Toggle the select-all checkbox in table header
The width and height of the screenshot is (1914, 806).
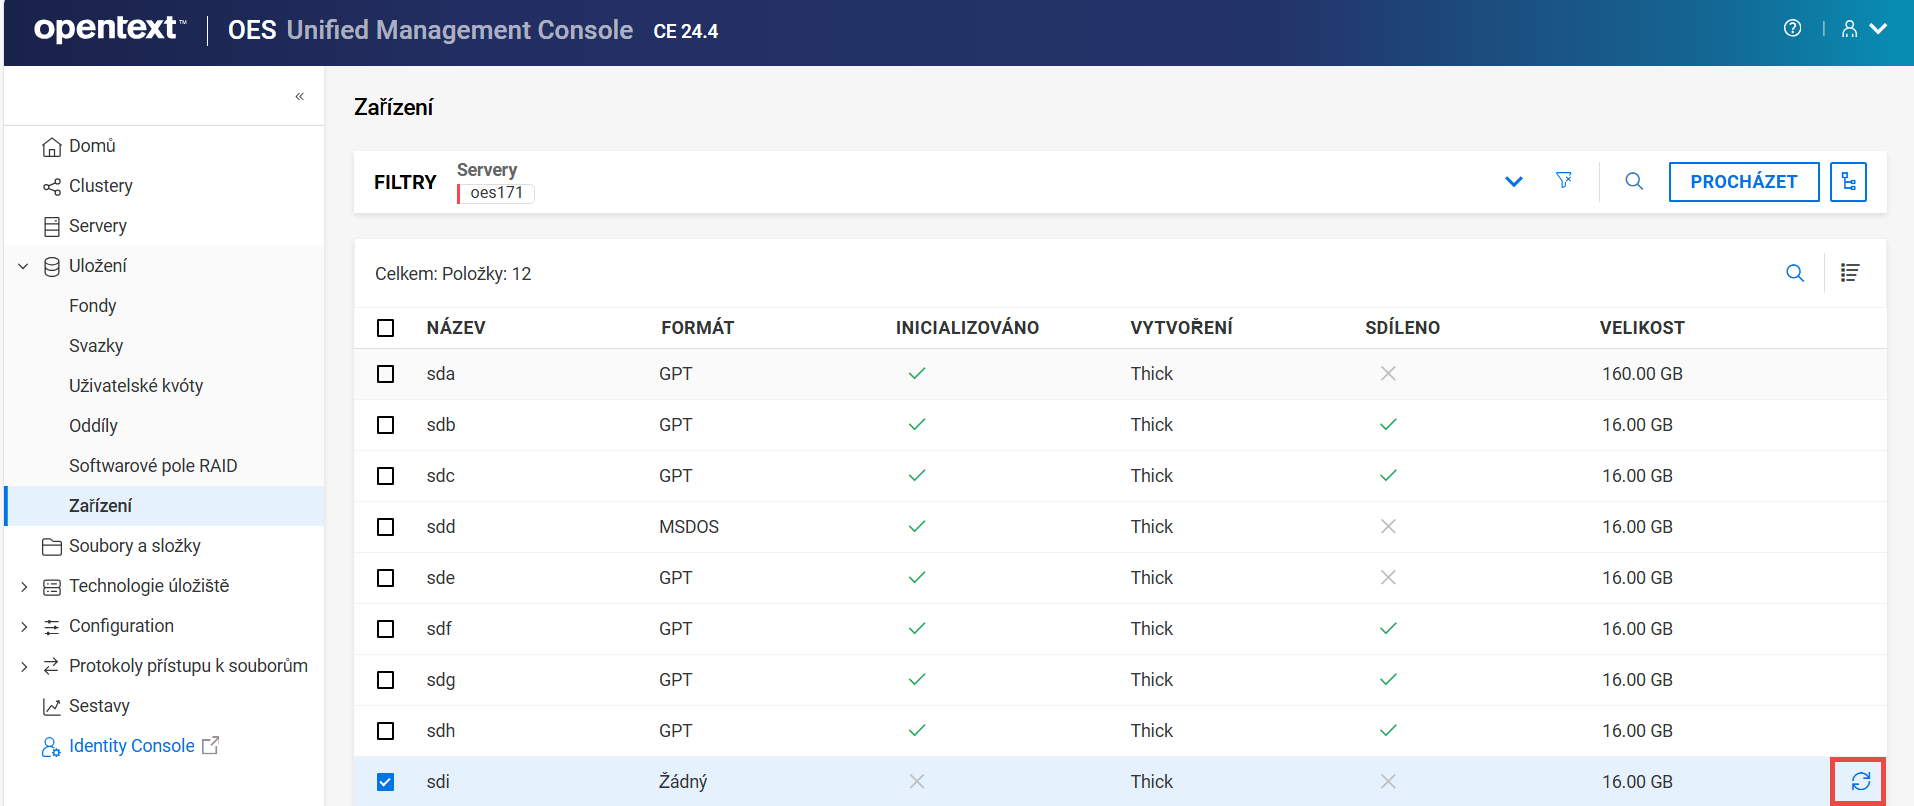coord(386,328)
